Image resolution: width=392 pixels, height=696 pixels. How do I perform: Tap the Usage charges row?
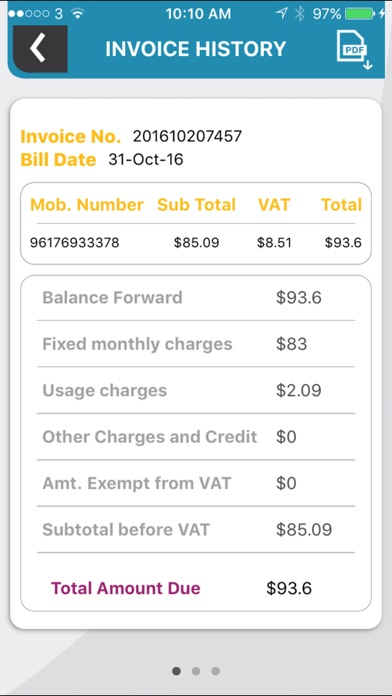pos(196,391)
